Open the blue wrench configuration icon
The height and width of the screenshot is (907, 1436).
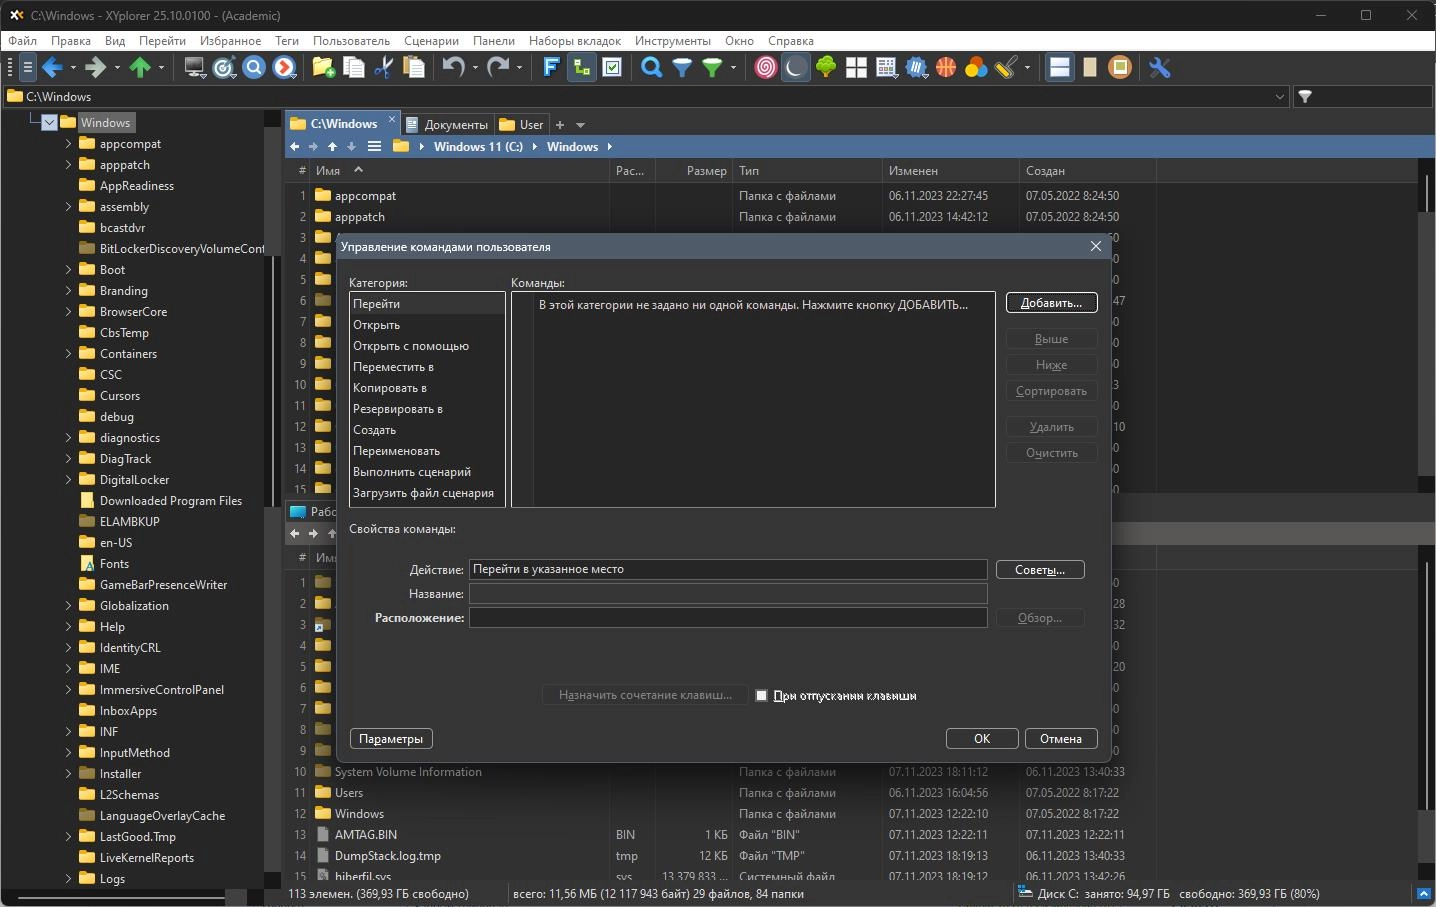tap(1159, 68)
